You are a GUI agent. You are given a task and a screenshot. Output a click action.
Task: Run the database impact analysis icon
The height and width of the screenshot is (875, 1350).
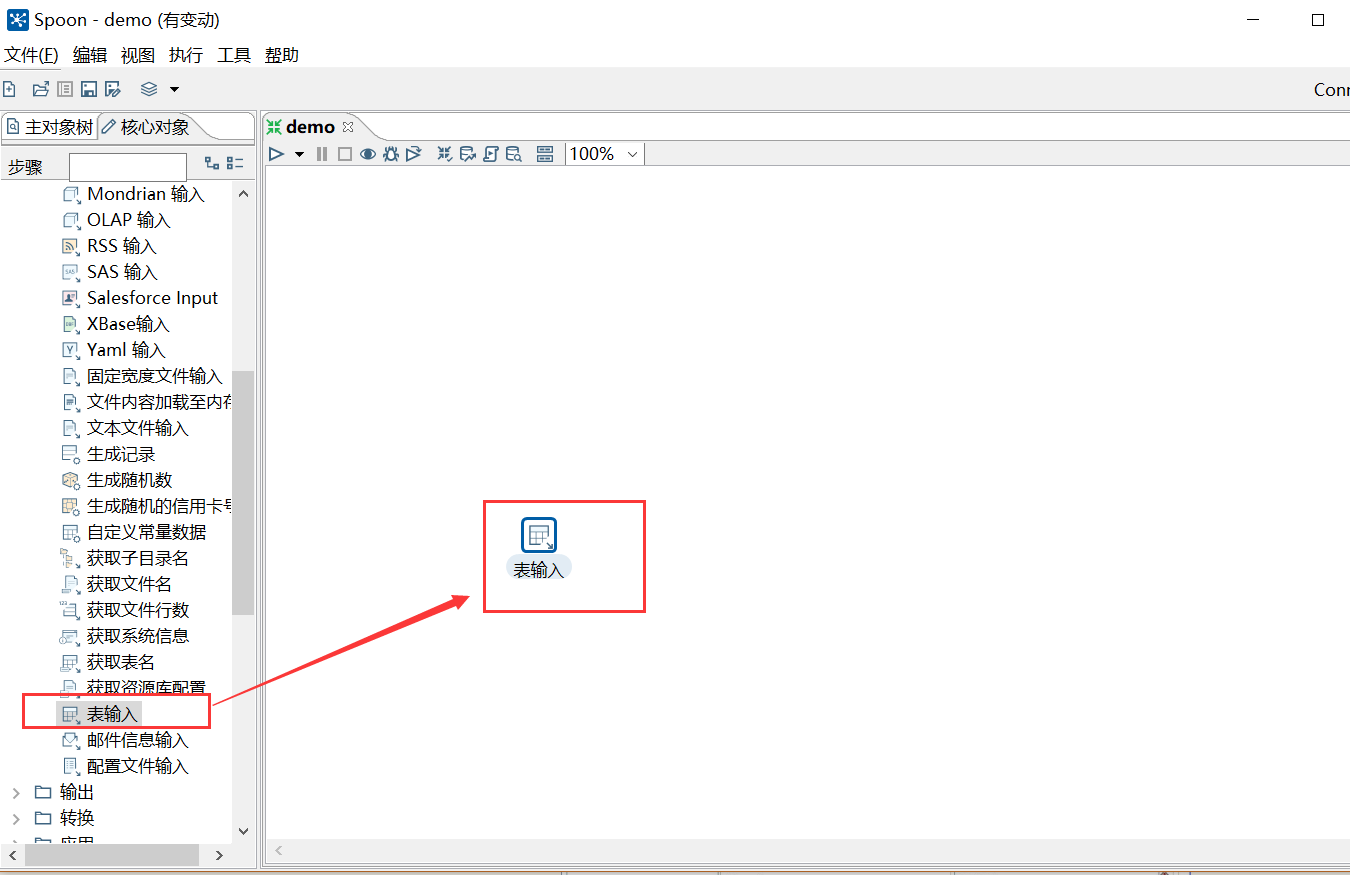coord(468,154)
